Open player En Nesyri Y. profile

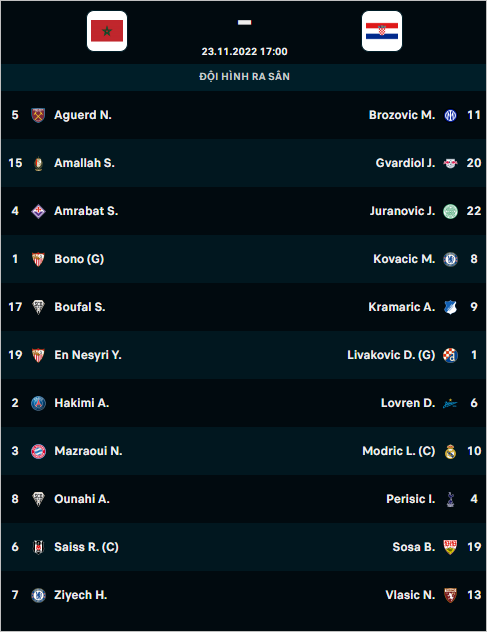(88, 355)
